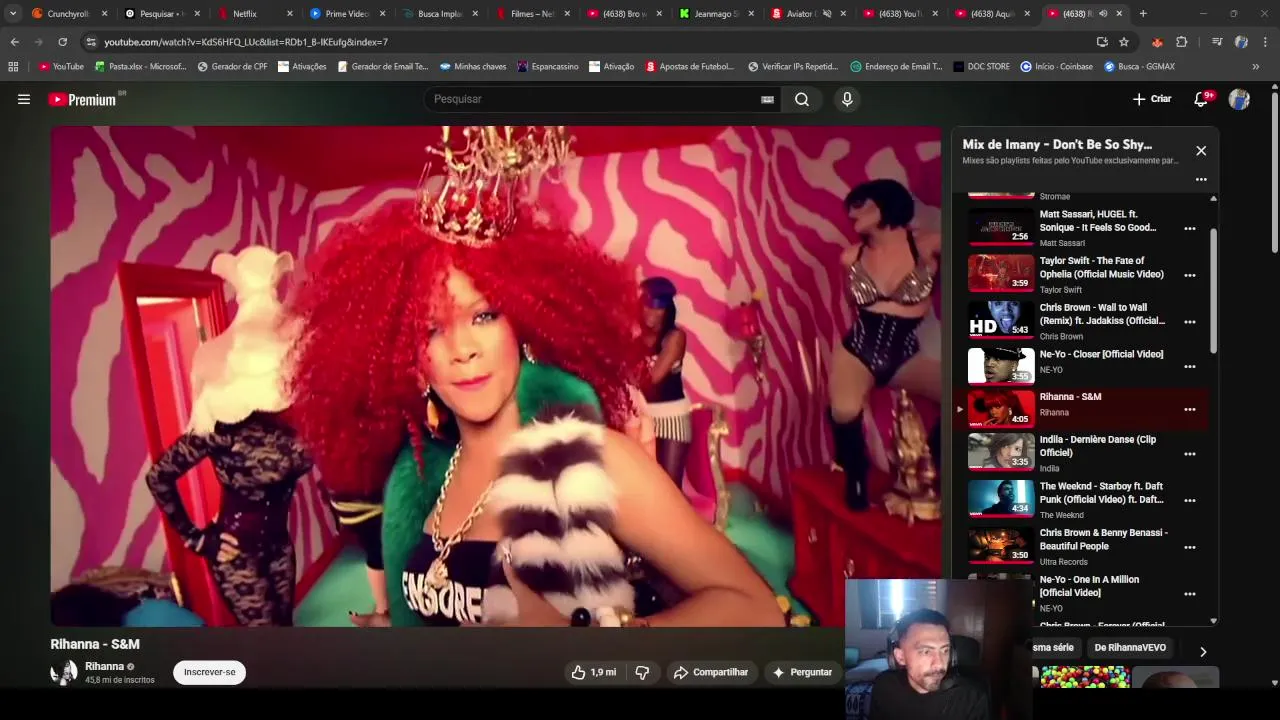This screenshot has height=720, width=1280.
Task: Switch to the Crunchyroll browser tab
Action: [69, 14]
